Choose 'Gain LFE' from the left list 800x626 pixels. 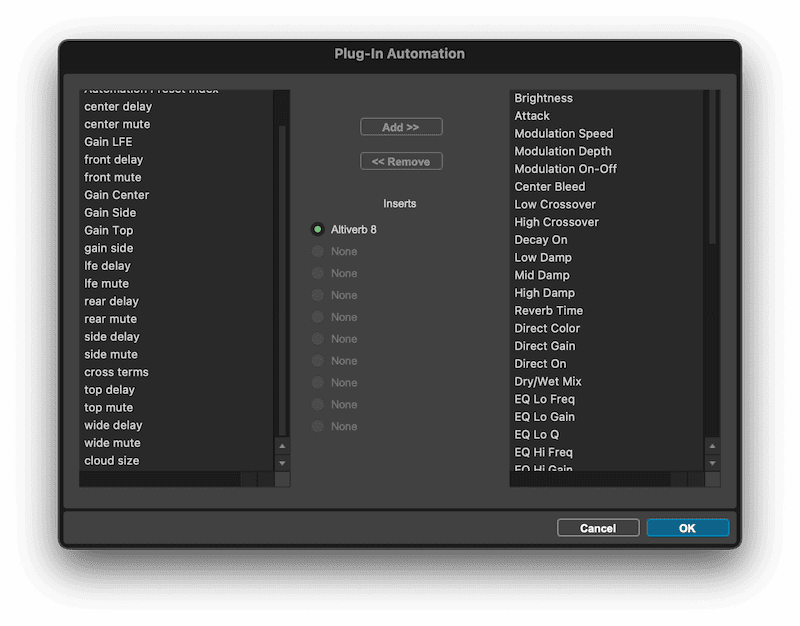(x=108, y=142)
